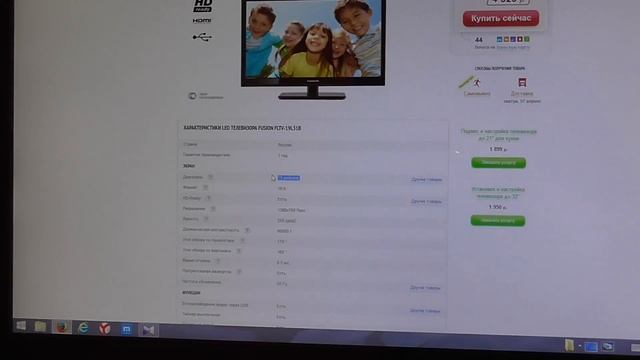Open the Самовывоз pickup link
The height and width of the screenshot is (360, 640).
coord(477,94)
